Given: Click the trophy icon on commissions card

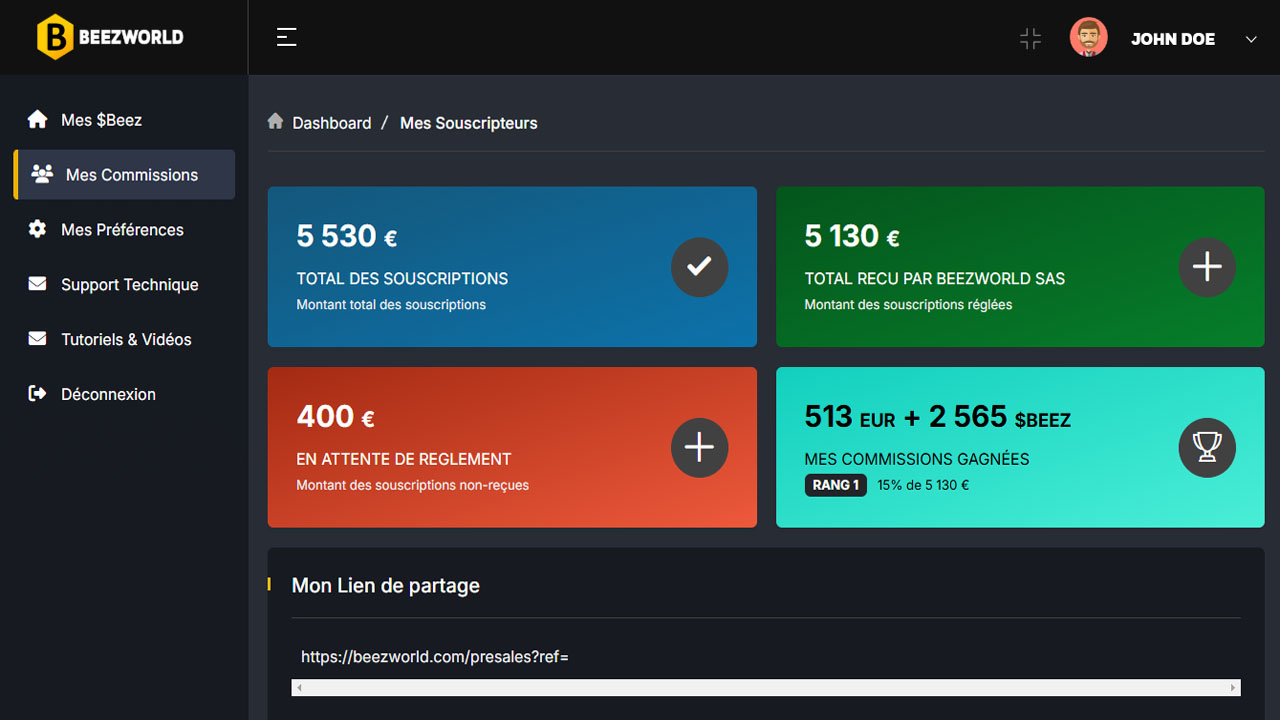Looking at the screenshot, I should coord(1207,448).
